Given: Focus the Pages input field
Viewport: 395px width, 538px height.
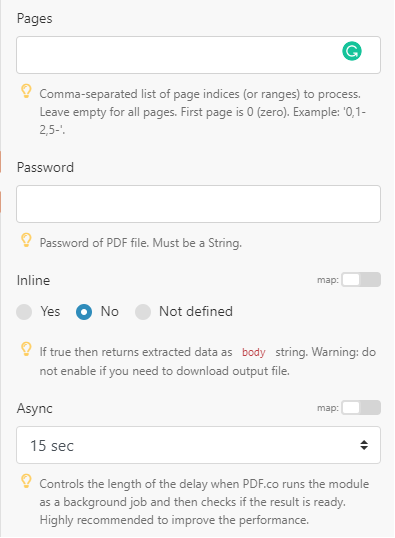Looking at the screenshot, I should 198,55.
